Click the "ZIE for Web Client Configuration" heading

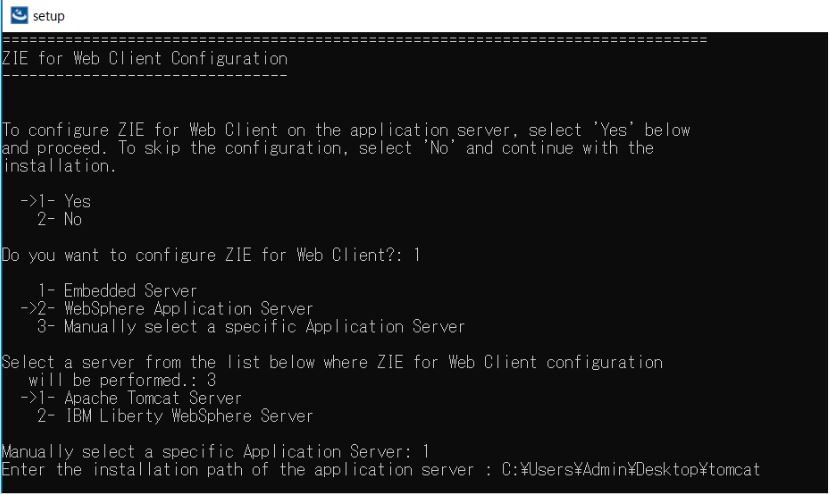[145, 58]
